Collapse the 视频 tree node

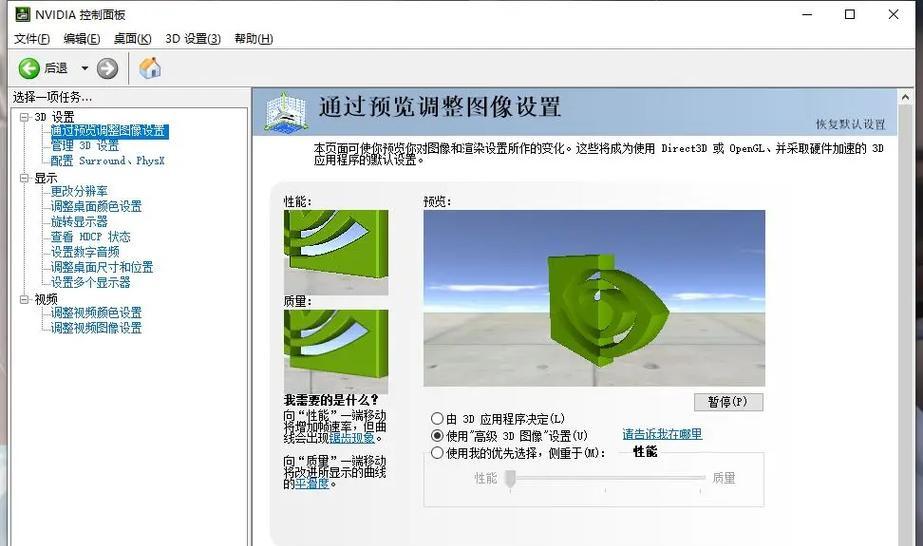coord(24,299)
